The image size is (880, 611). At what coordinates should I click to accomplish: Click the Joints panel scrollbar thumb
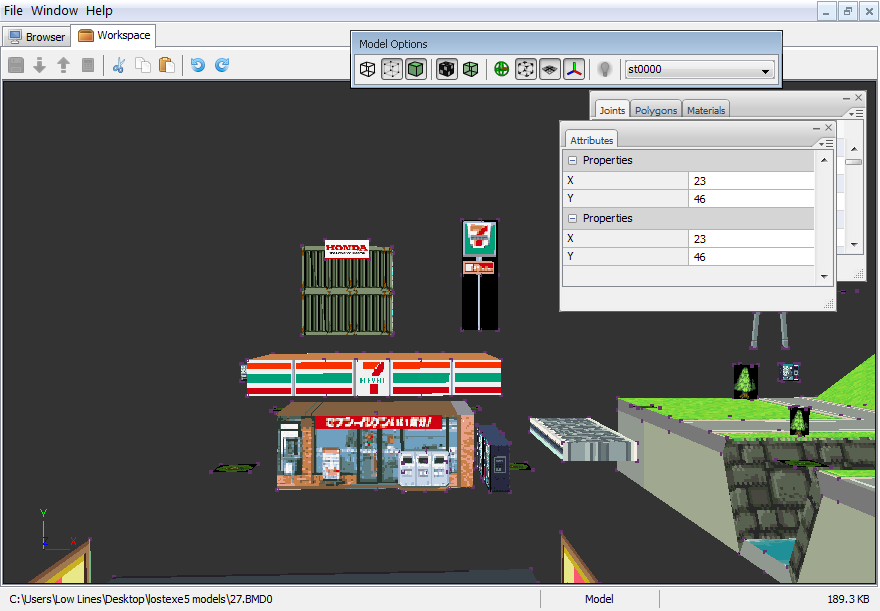(x=854, y=162)
